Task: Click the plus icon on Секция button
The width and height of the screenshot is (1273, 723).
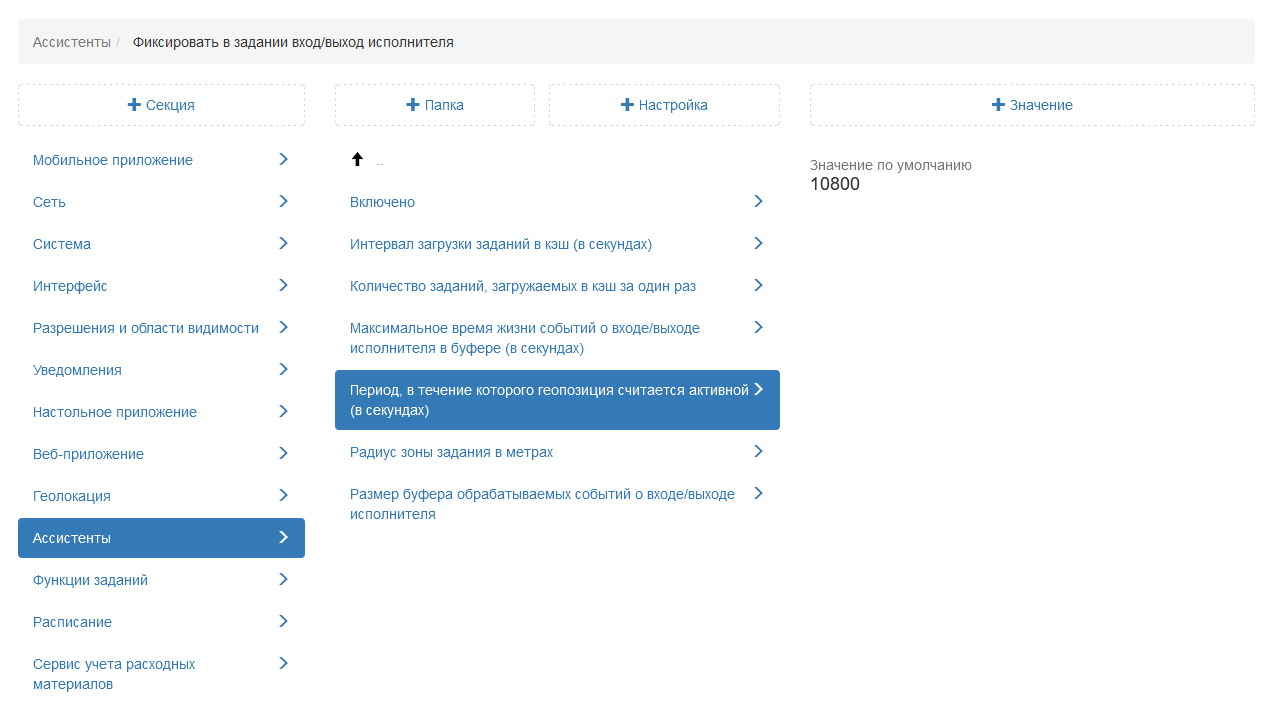Action: [x=134, y=105]
